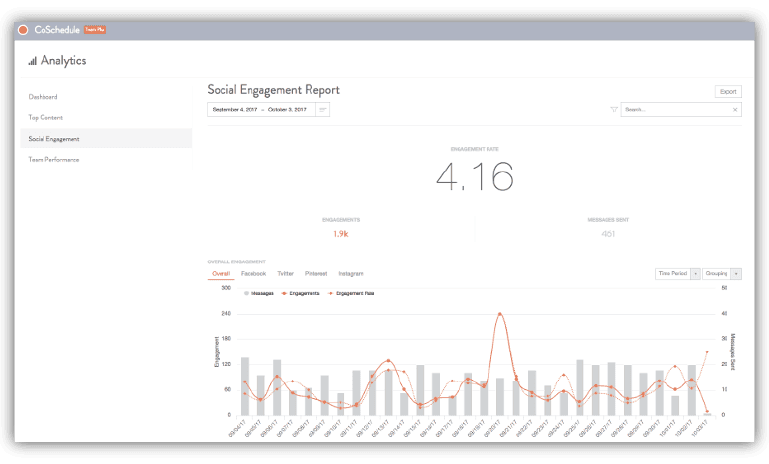Open the date range menu icon
769x464 pixels.
pos(323,109)
